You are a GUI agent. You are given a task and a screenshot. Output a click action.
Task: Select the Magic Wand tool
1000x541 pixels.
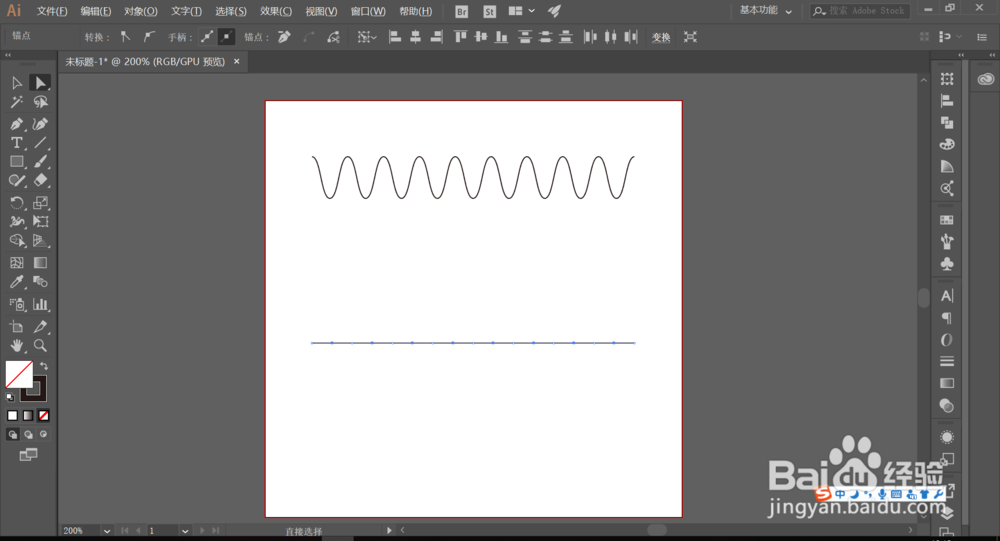coord(17,102)
